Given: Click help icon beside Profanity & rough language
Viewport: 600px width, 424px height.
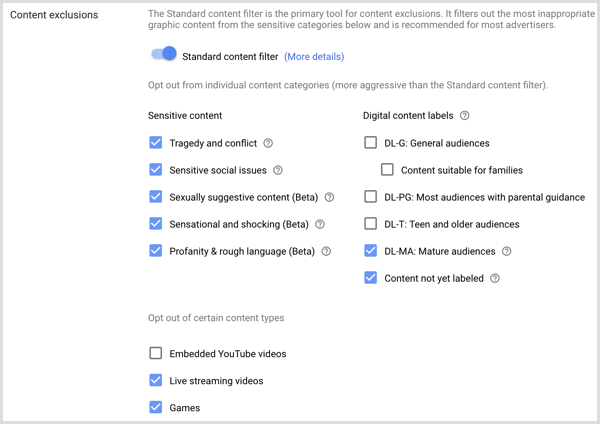Looking at the screenshot, I should pos(326,251).
